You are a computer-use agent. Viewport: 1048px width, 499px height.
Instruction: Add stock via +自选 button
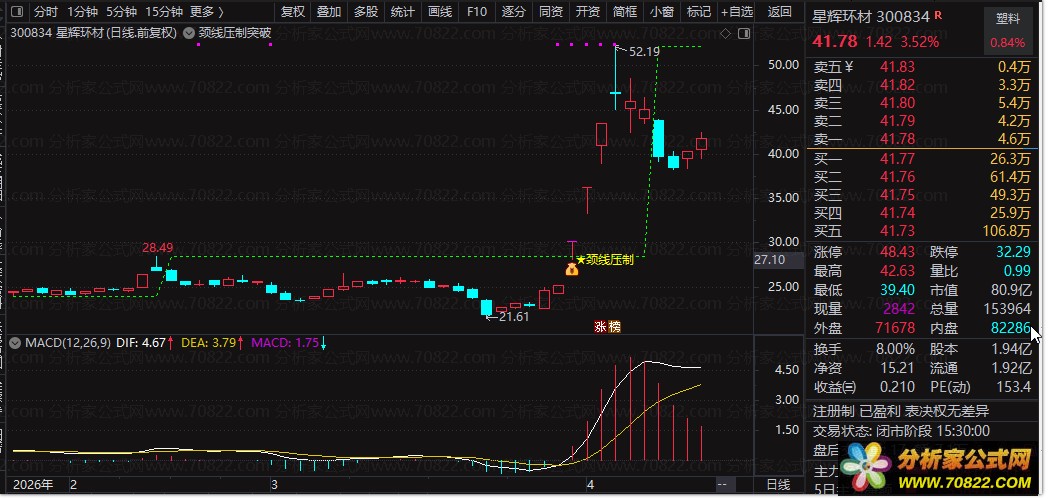737,11
